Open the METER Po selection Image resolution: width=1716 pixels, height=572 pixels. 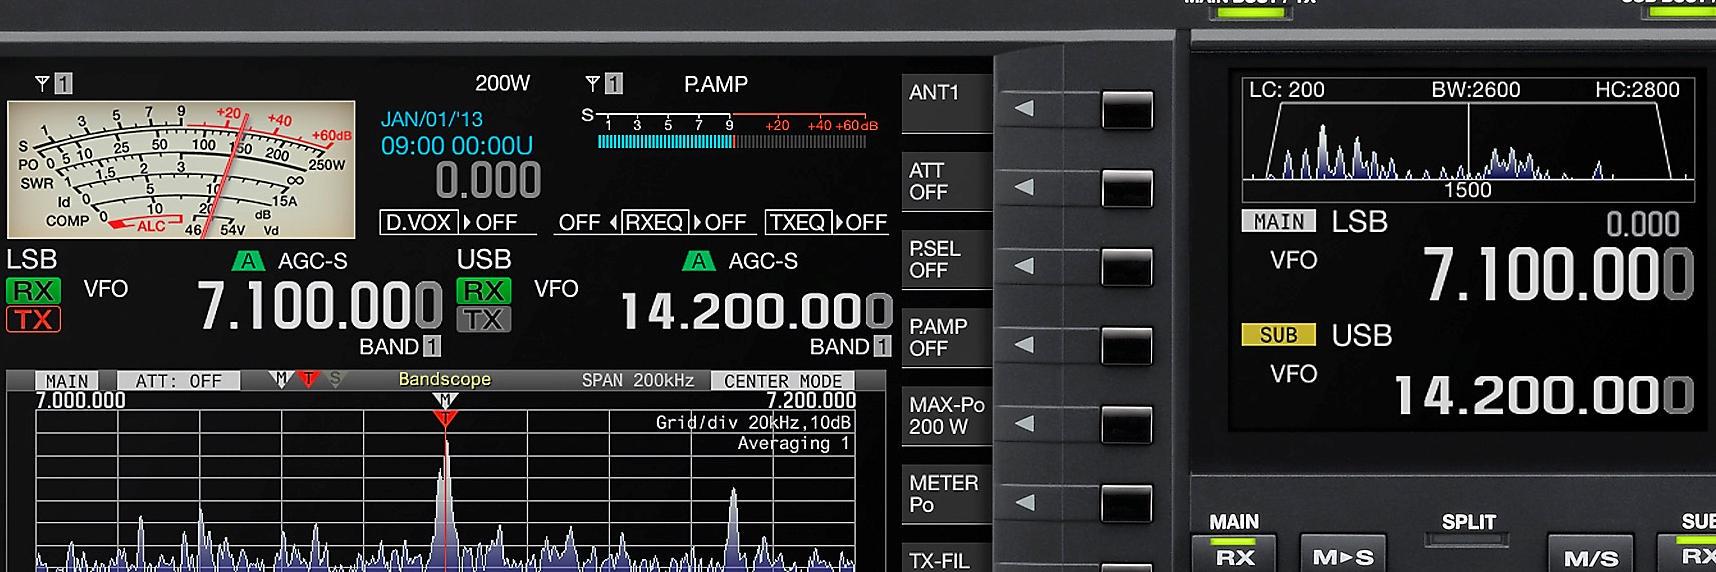946,494
